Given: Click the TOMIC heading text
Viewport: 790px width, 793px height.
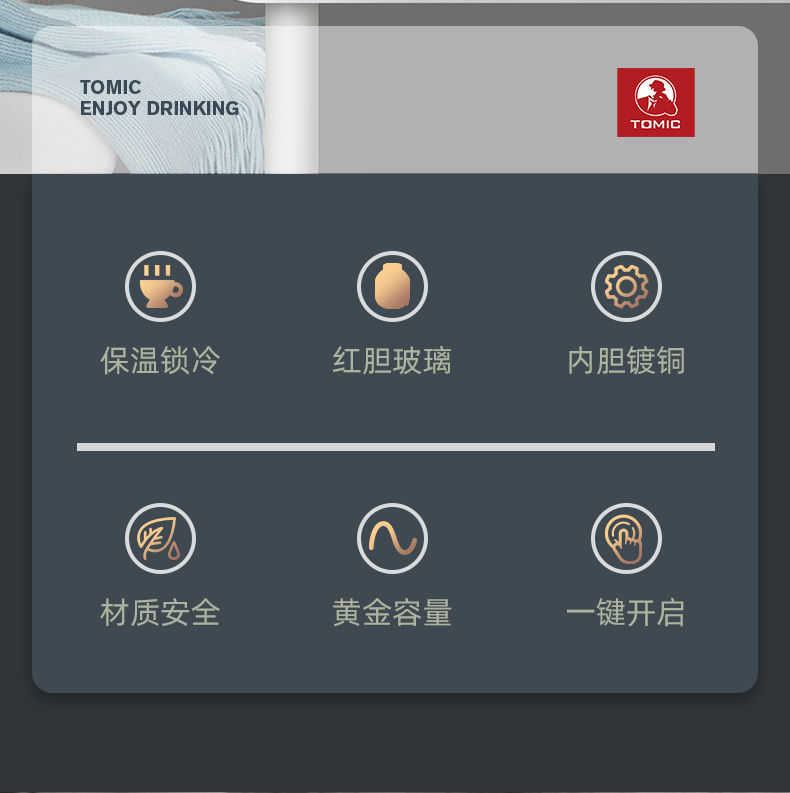Looking at the screenshot, I should 110,87.
